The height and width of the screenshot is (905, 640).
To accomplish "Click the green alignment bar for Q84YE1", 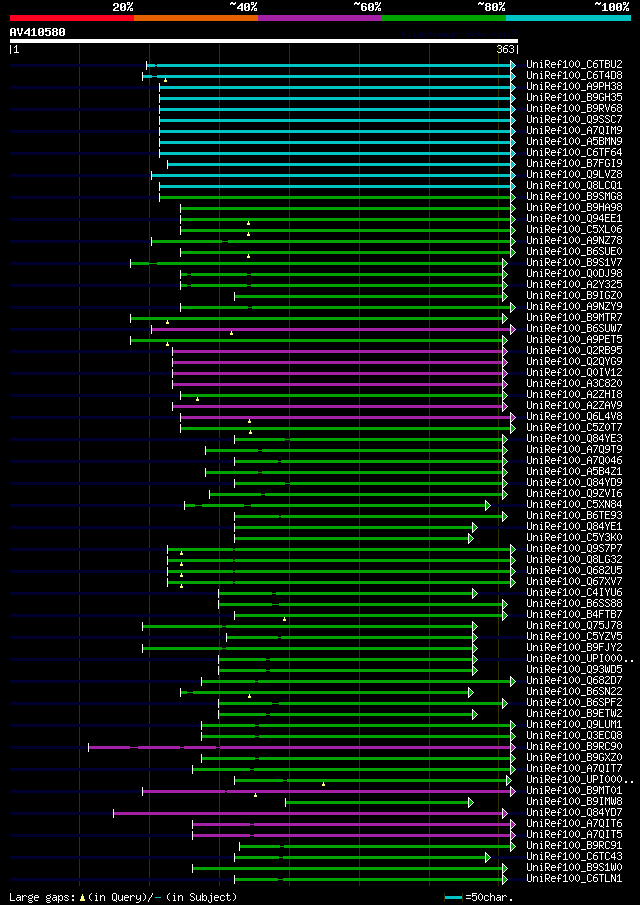I will [x=354, y=527].
